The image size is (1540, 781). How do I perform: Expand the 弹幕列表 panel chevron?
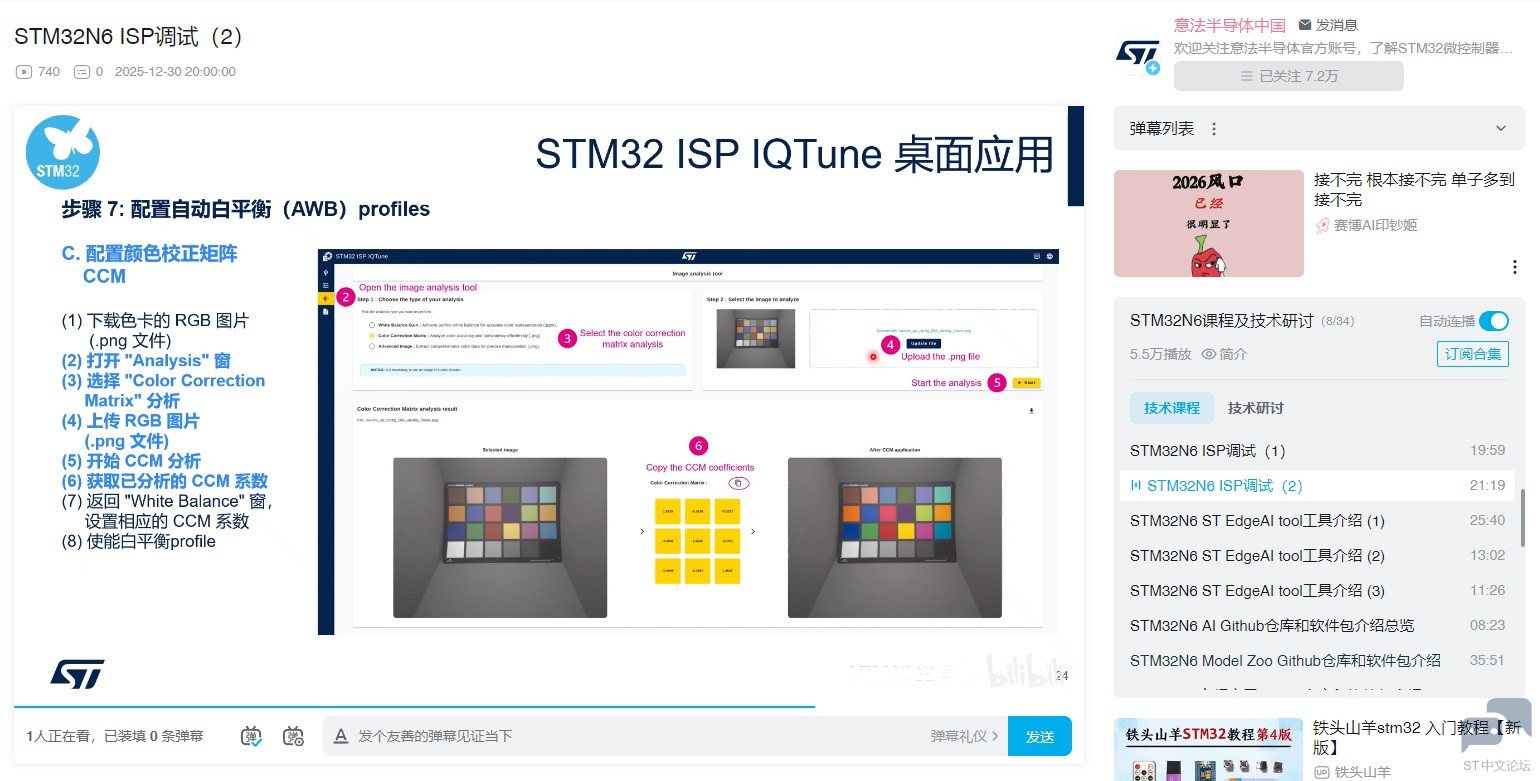pos(1501,129)
